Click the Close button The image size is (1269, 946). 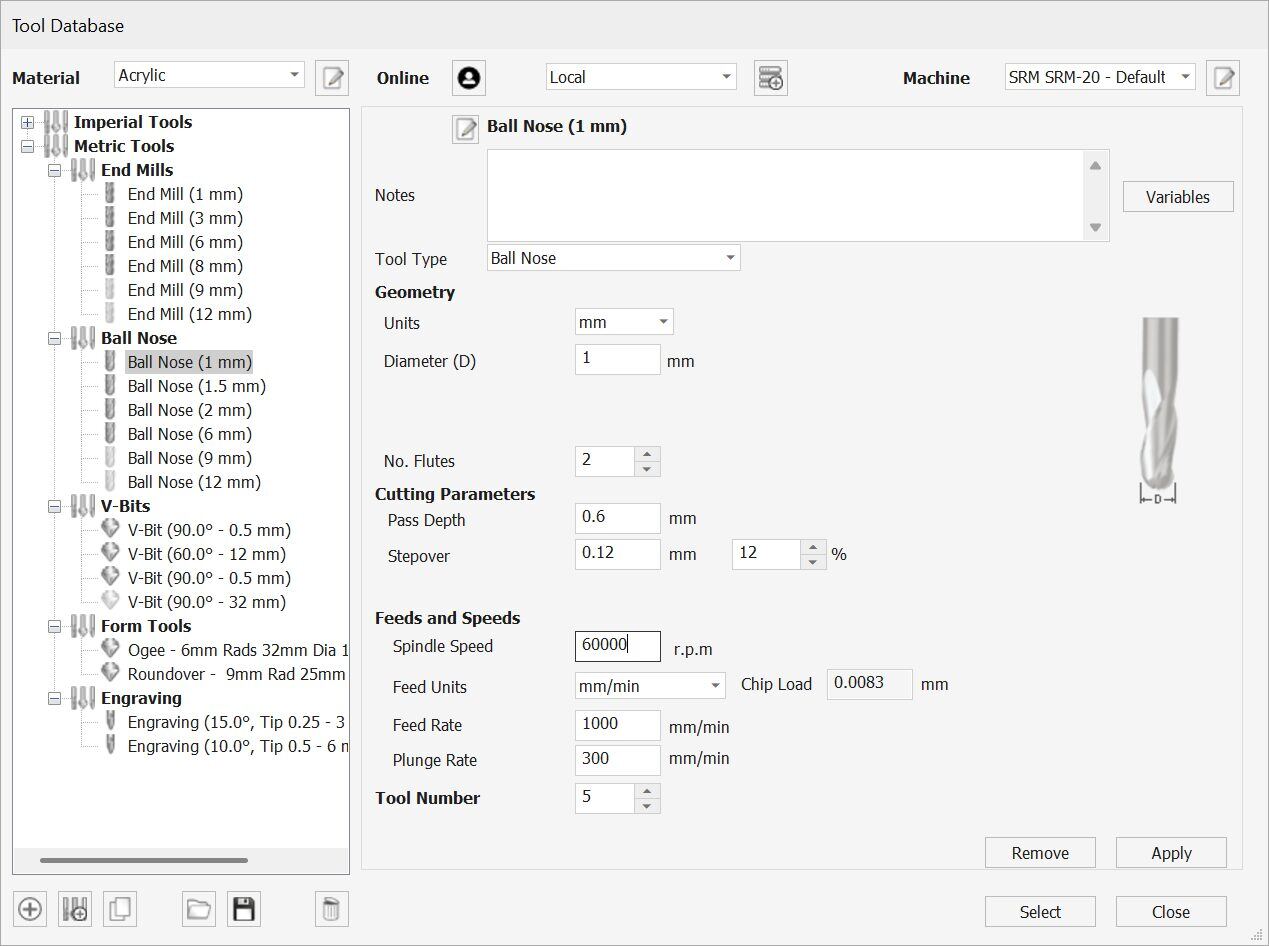point(1171,912)
